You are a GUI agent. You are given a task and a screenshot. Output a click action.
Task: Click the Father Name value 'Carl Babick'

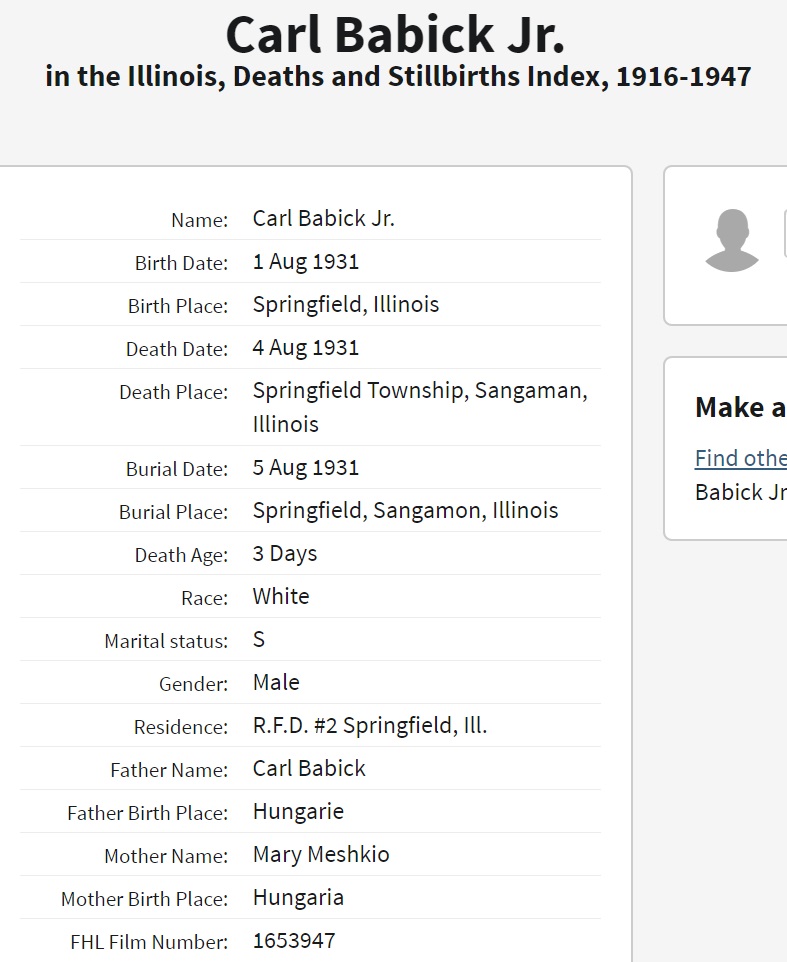click(309, 769)
